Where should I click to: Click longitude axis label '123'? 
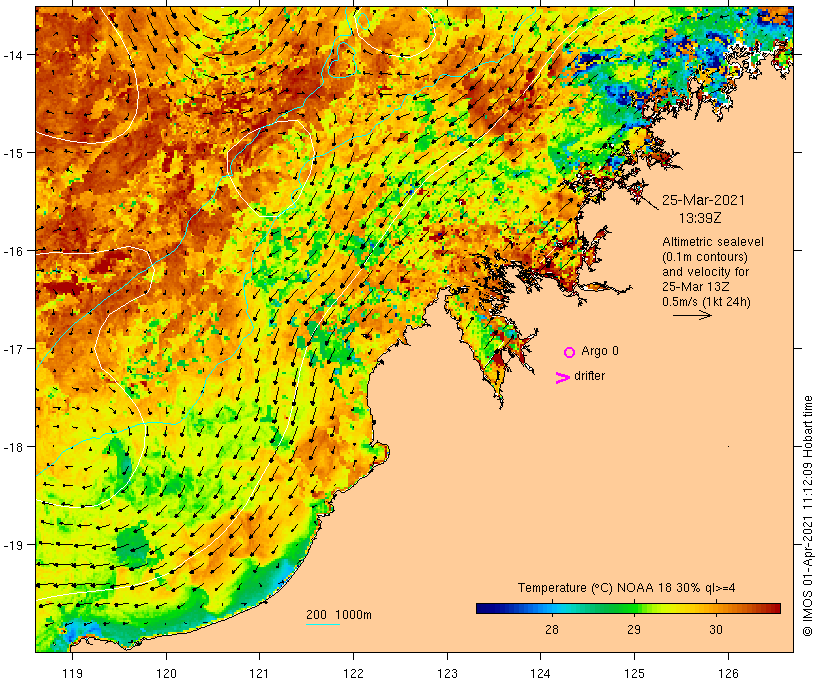coord(447,673)
